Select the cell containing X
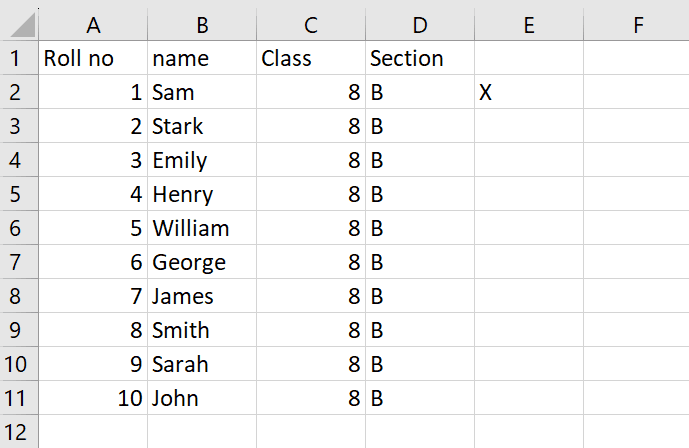This screenshot has height=448, width=689. pyautogui.click(x=529, y=92)
